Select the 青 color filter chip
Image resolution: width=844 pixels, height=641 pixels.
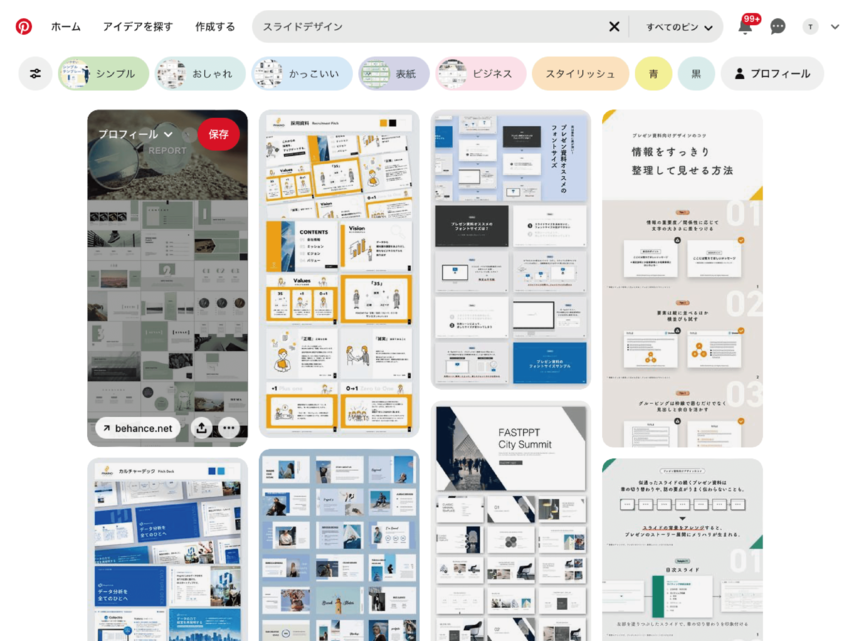pyautogui.click(x=653, y=74)
